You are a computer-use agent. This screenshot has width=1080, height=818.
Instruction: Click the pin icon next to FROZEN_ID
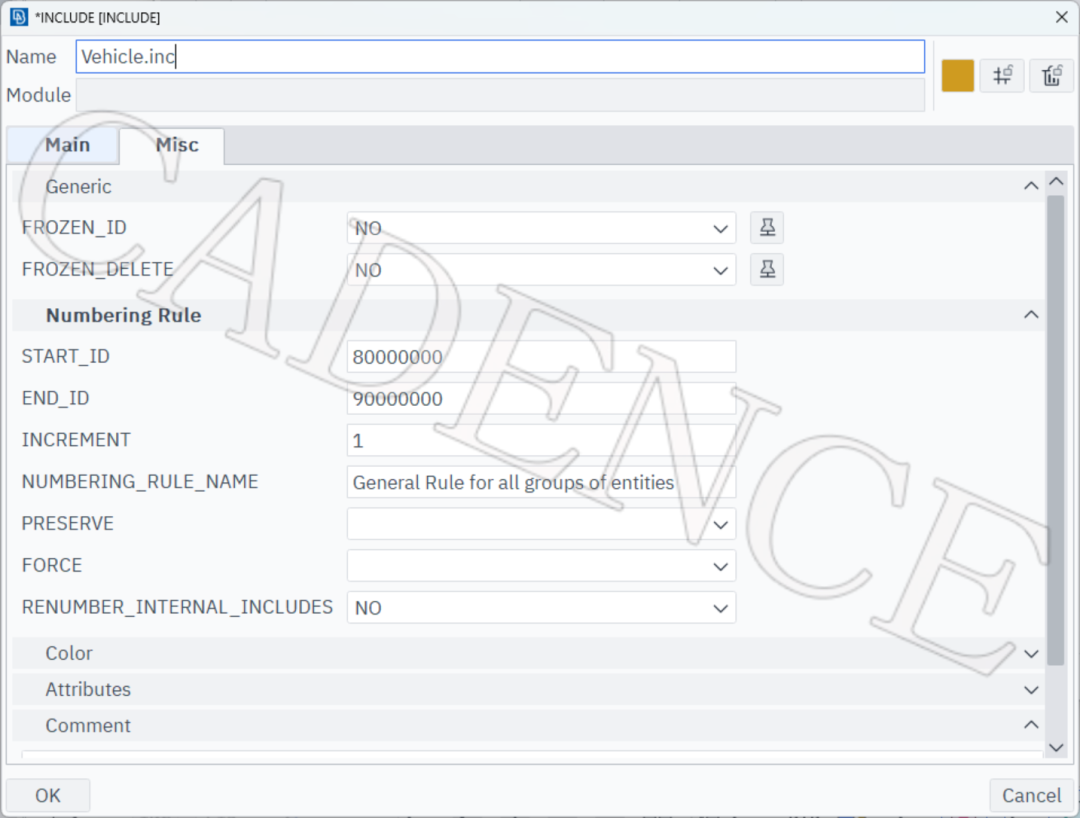[767, 228]
